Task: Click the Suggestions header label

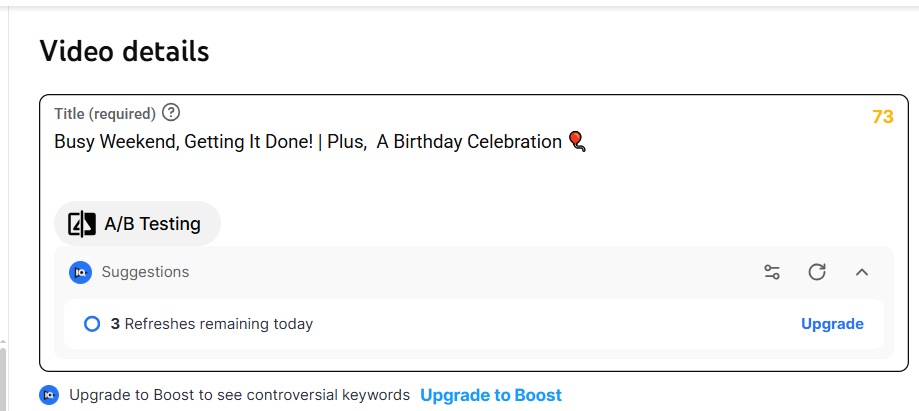Action: (145, 272)
